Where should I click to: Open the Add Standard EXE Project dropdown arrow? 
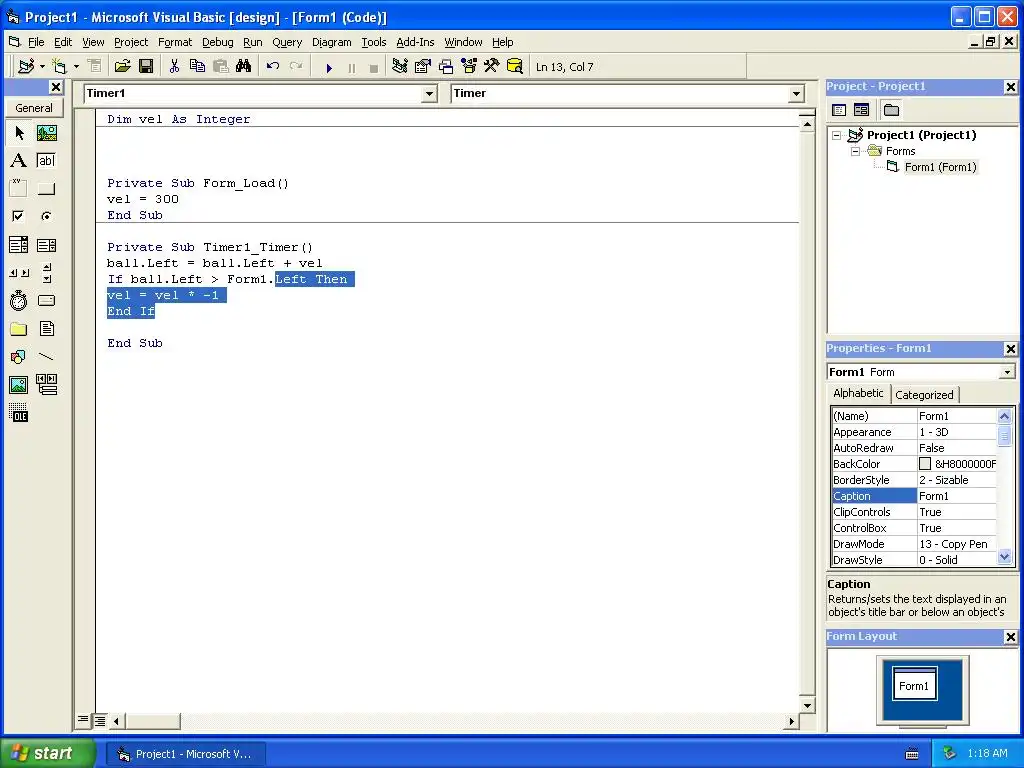coord(42,67)
